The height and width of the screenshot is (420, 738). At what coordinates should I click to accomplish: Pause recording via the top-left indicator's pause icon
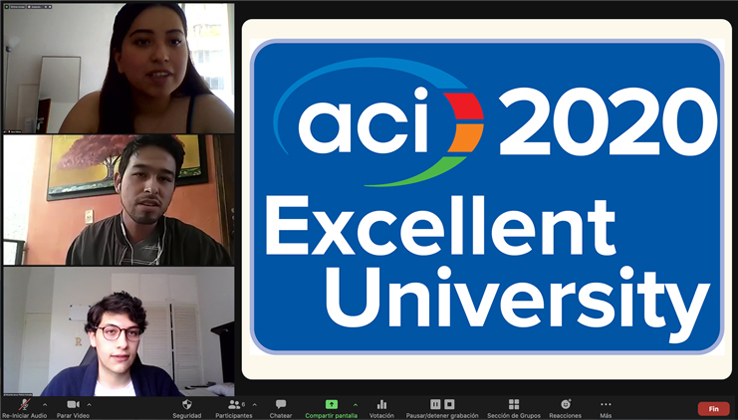tap(46, 7)
